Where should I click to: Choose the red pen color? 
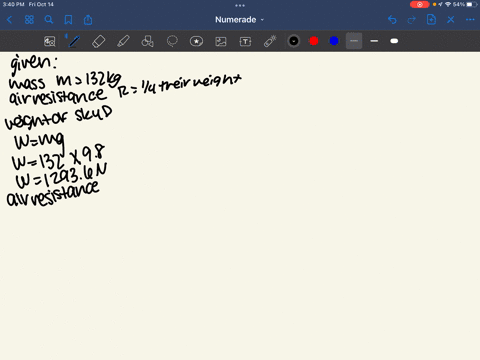[314, 41]
